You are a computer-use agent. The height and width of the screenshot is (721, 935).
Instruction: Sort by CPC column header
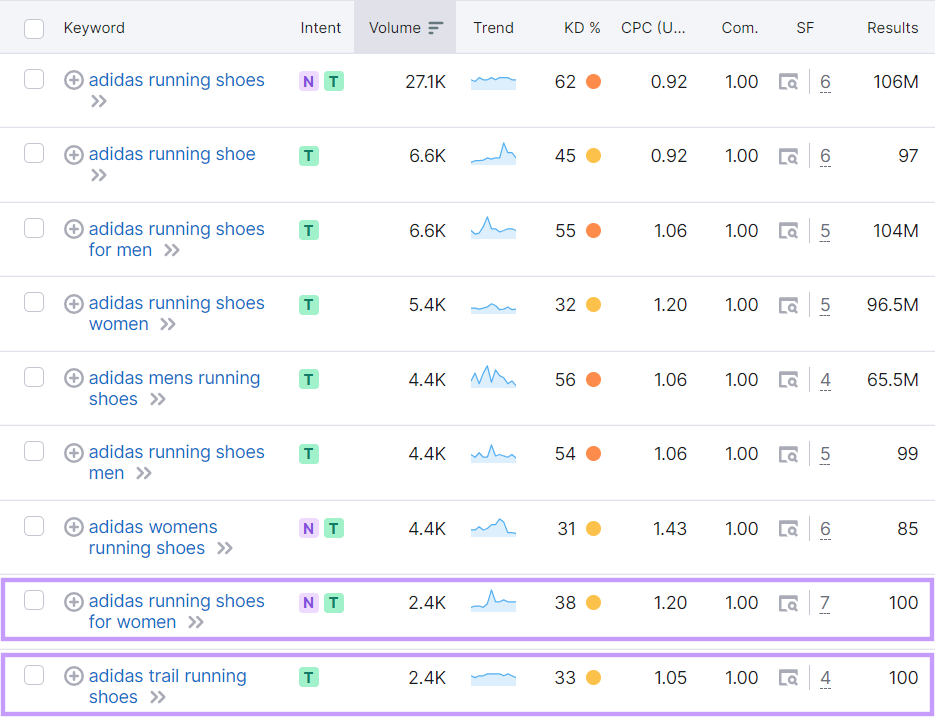(653, 28)
